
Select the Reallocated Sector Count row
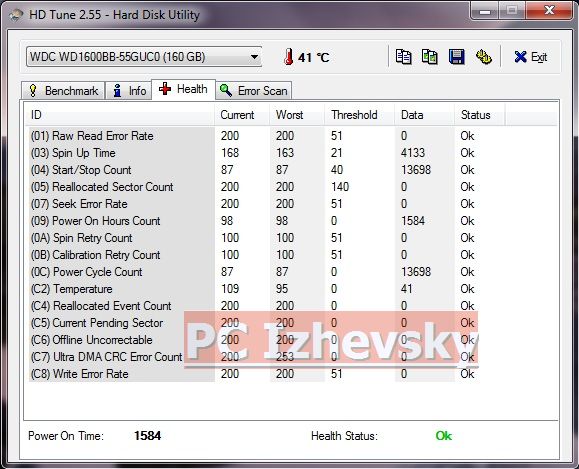[292, 187]
